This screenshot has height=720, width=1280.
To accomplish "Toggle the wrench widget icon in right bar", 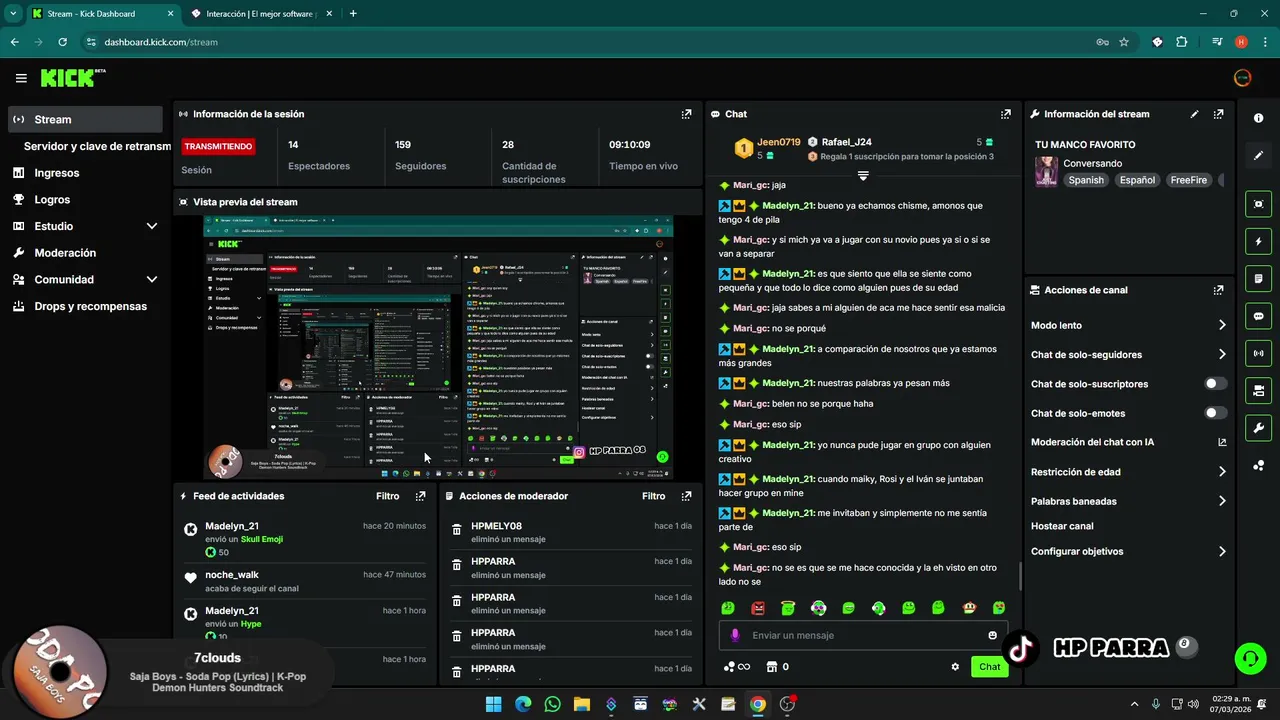I will click(x=1258, y=428).
